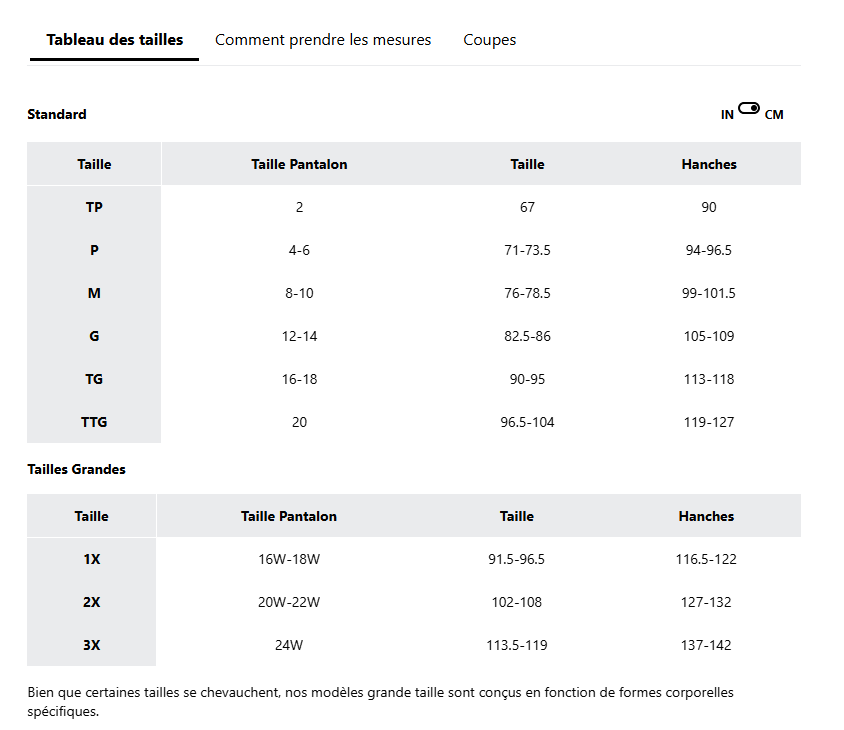Click the Tailles Grandes section heading
Image resolution: width=844 pixels, height=730 pixels.
coord(76,469)
